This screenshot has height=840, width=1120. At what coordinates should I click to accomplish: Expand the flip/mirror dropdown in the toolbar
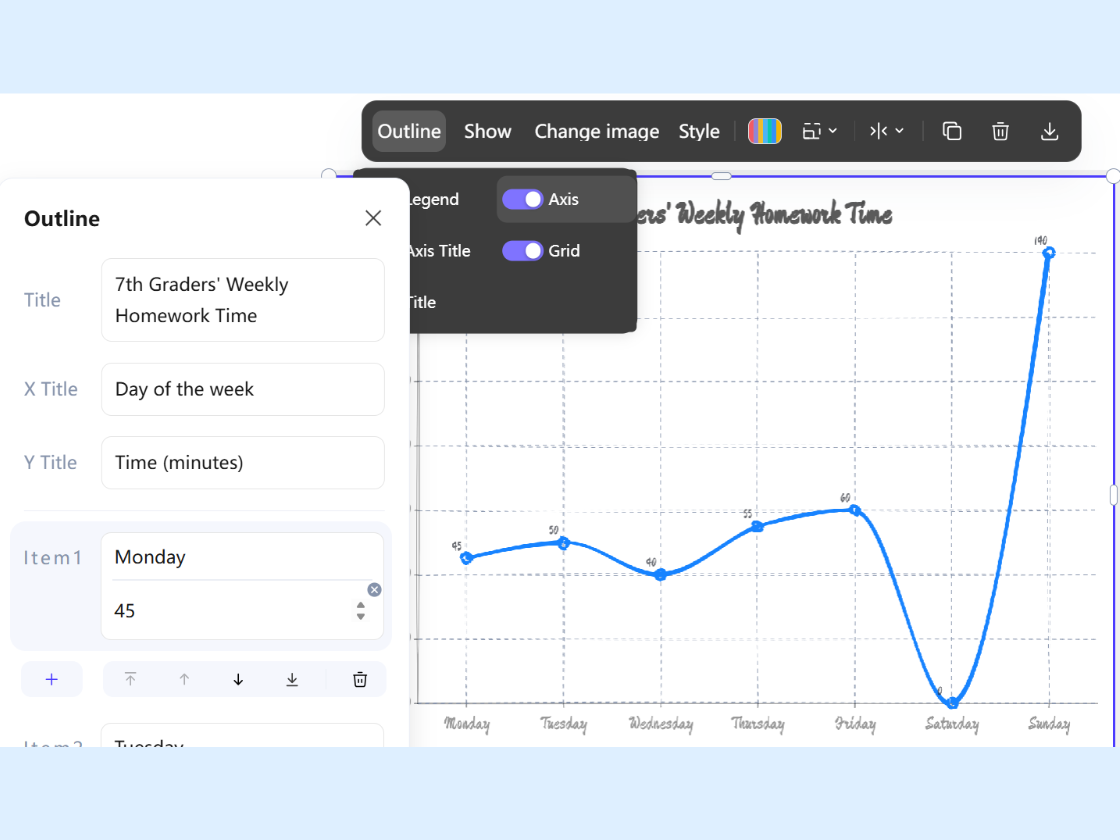click(x=886, y=131)
